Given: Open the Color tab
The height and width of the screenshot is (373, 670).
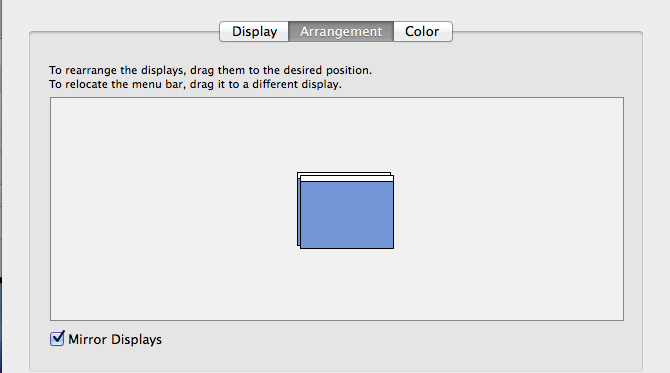Looking at the screenshot, I should click(422, 32).
